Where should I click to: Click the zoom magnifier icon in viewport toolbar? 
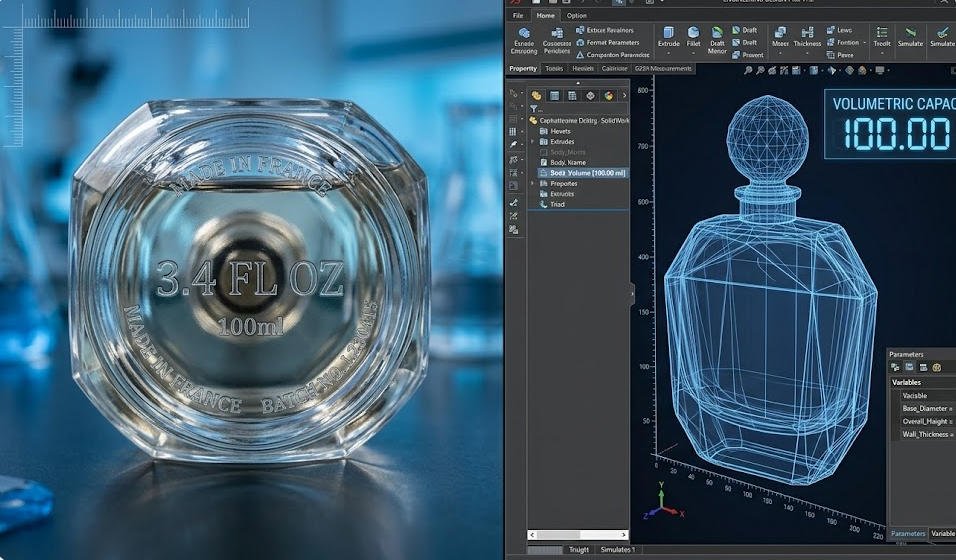tap(748, 70)
